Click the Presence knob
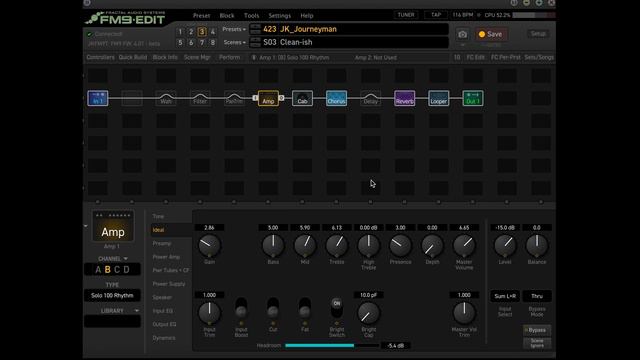640x360 pixels. [400, 245]
